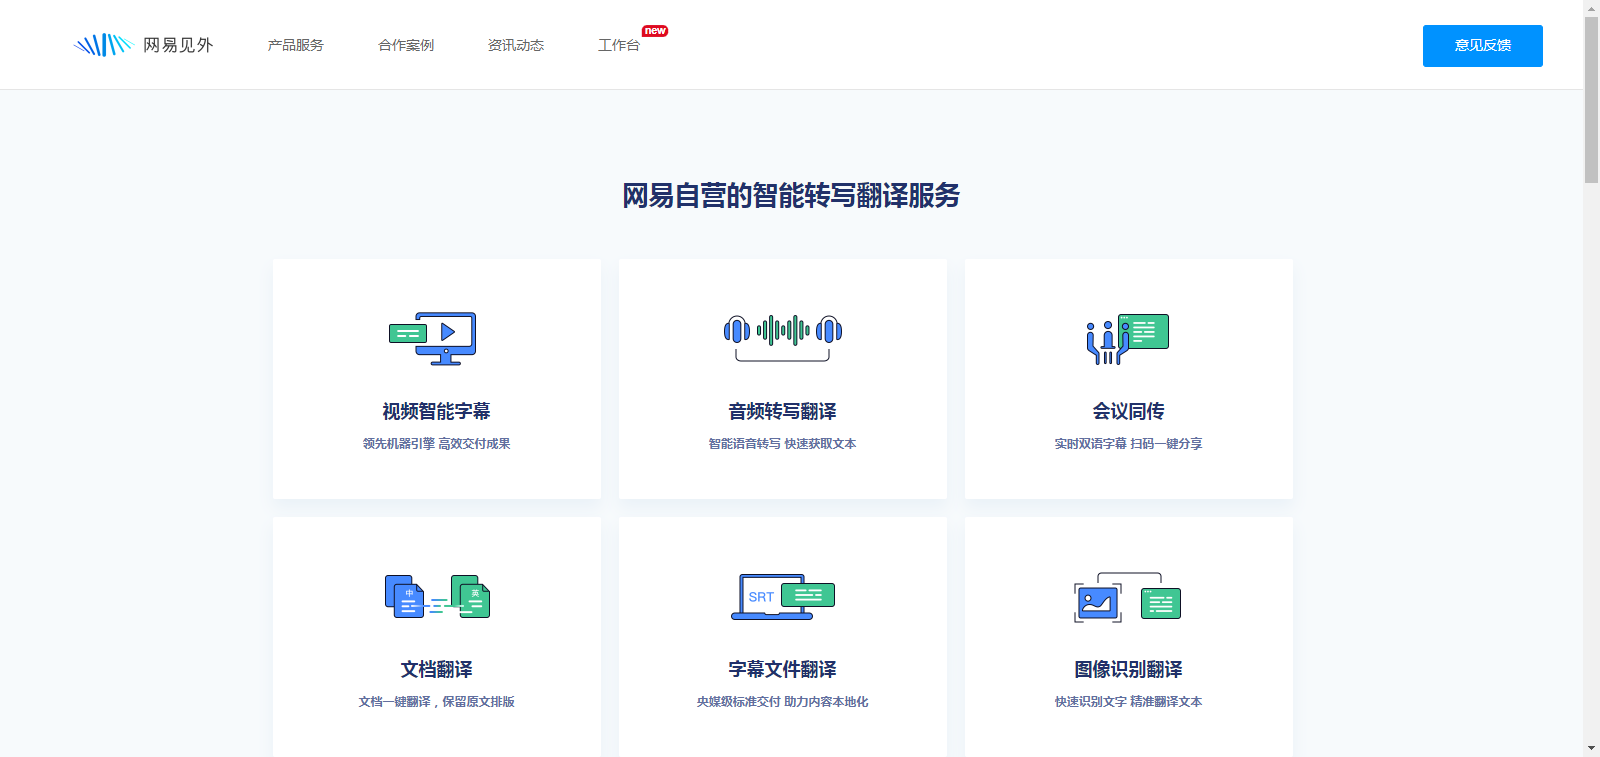Image resolution: width=1600 pixels, height=757 pixels.
Task: Click the 图像识别翻译 image icon
Action: (x=1128, y=597)
